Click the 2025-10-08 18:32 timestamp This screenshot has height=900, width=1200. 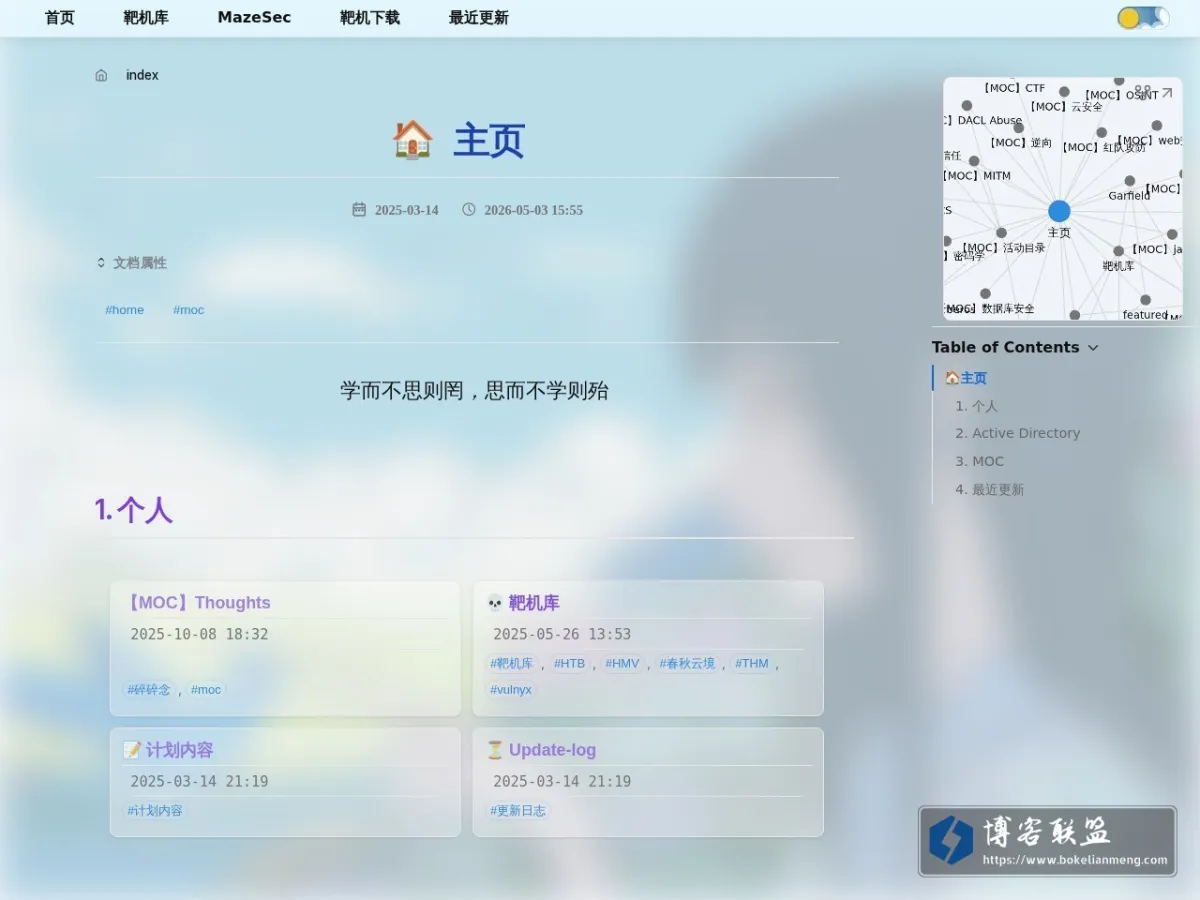[199, 634]
